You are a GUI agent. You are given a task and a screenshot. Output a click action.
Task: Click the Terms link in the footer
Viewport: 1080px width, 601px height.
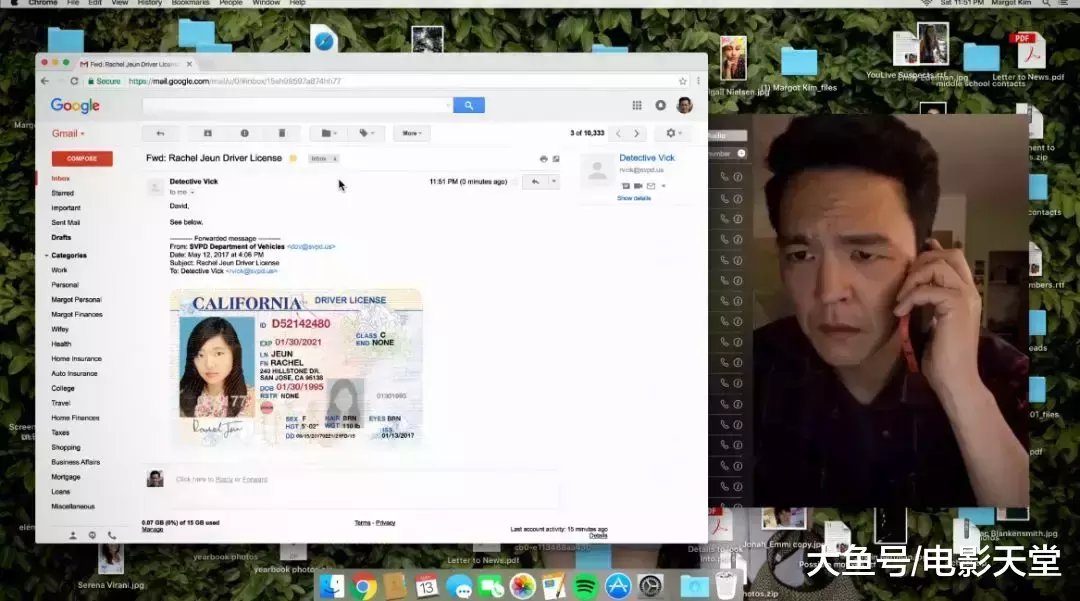[362, 523]
